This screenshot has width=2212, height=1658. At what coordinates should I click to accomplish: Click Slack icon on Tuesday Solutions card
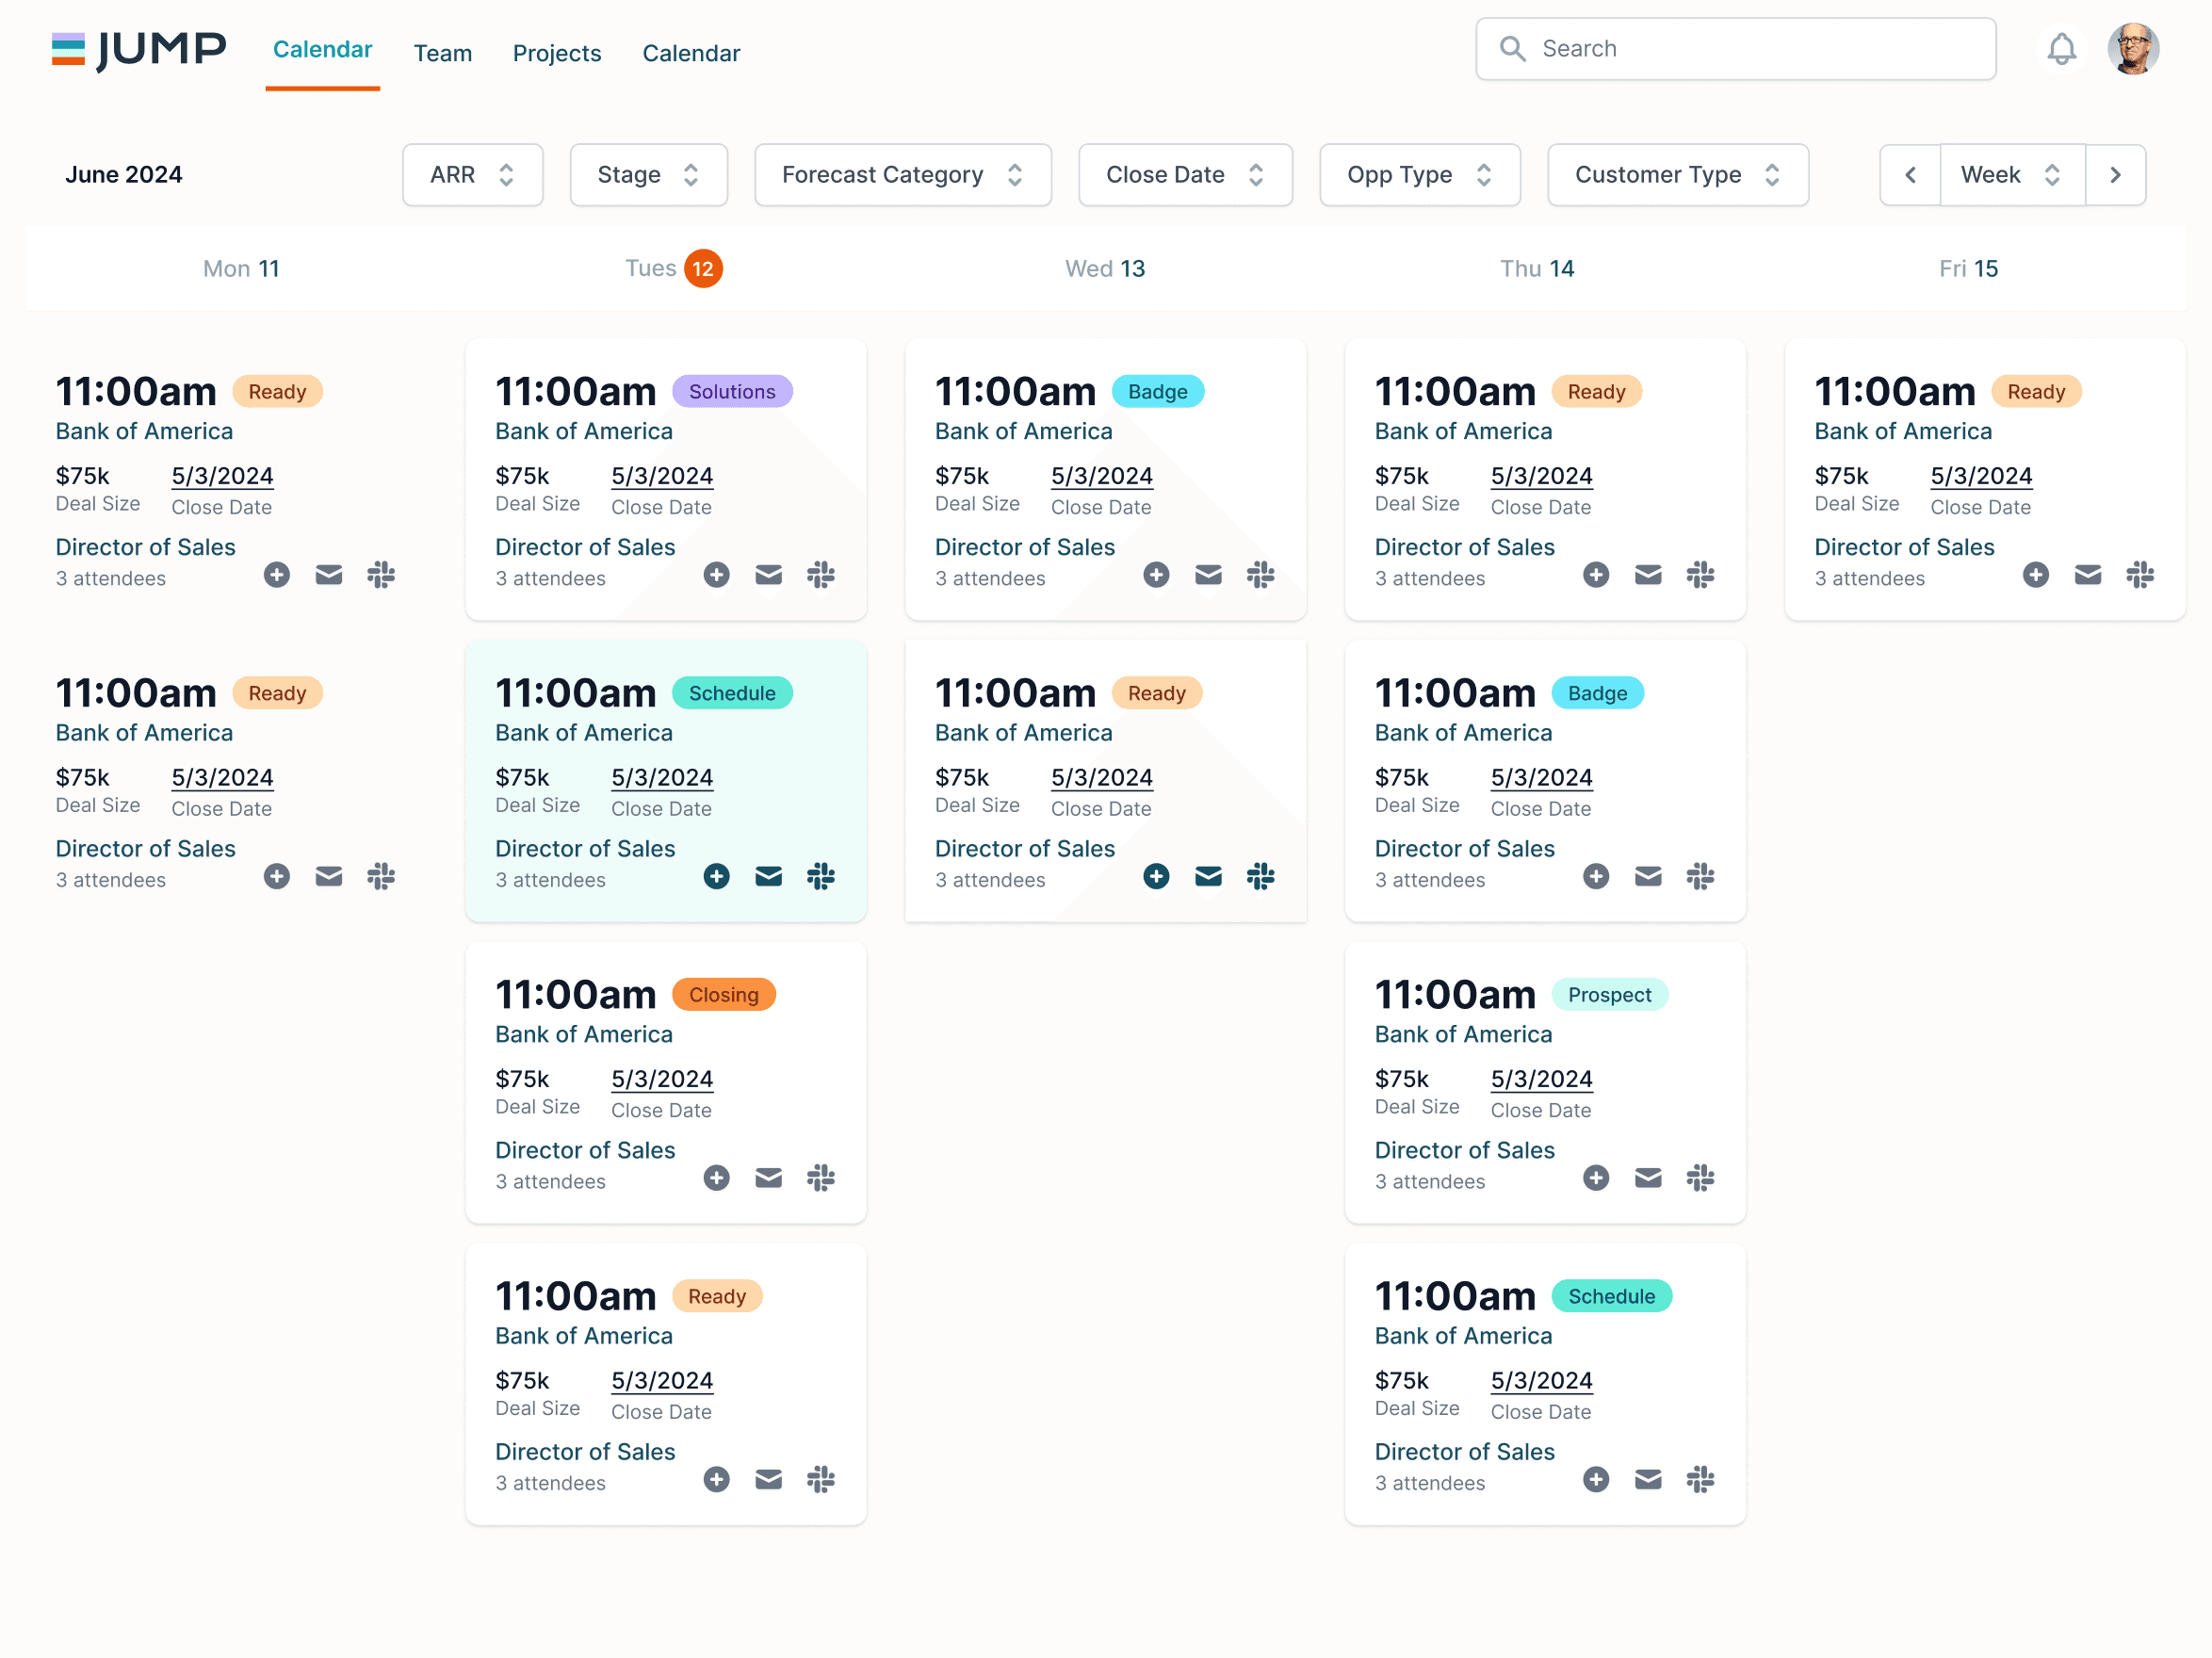pos(820,575)
